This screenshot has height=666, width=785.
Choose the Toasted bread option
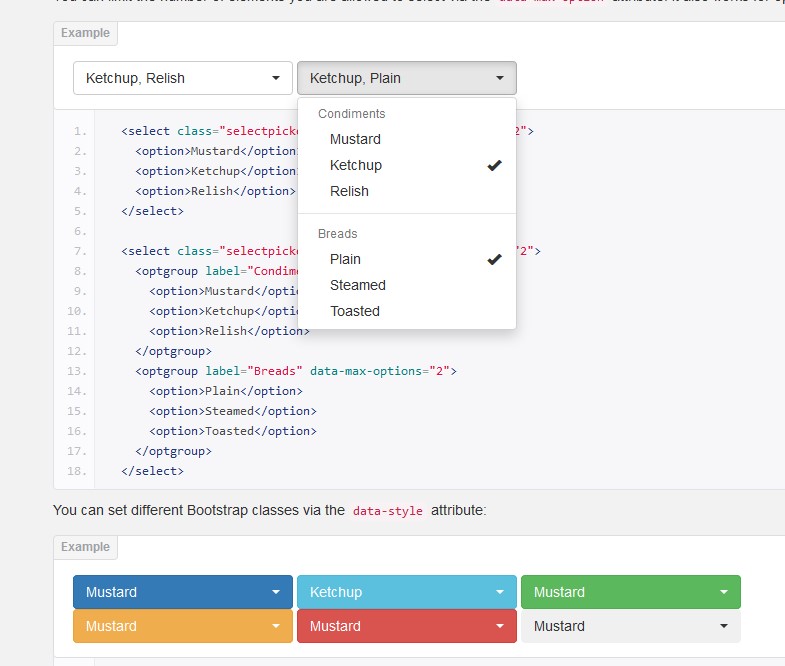click(x=354, y=311)
